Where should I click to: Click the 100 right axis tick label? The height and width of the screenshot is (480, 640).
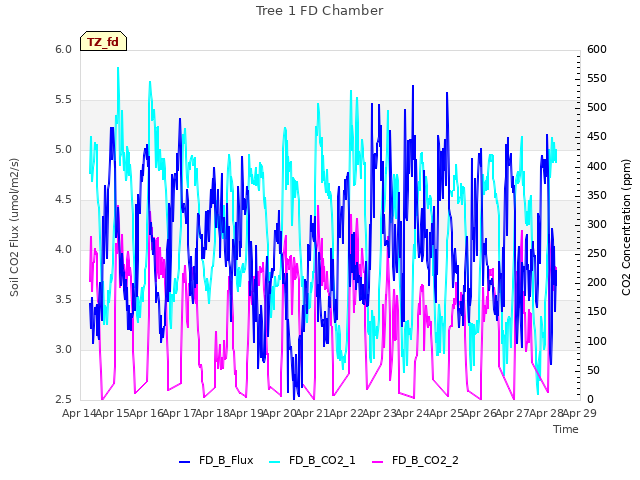[597, 341]
